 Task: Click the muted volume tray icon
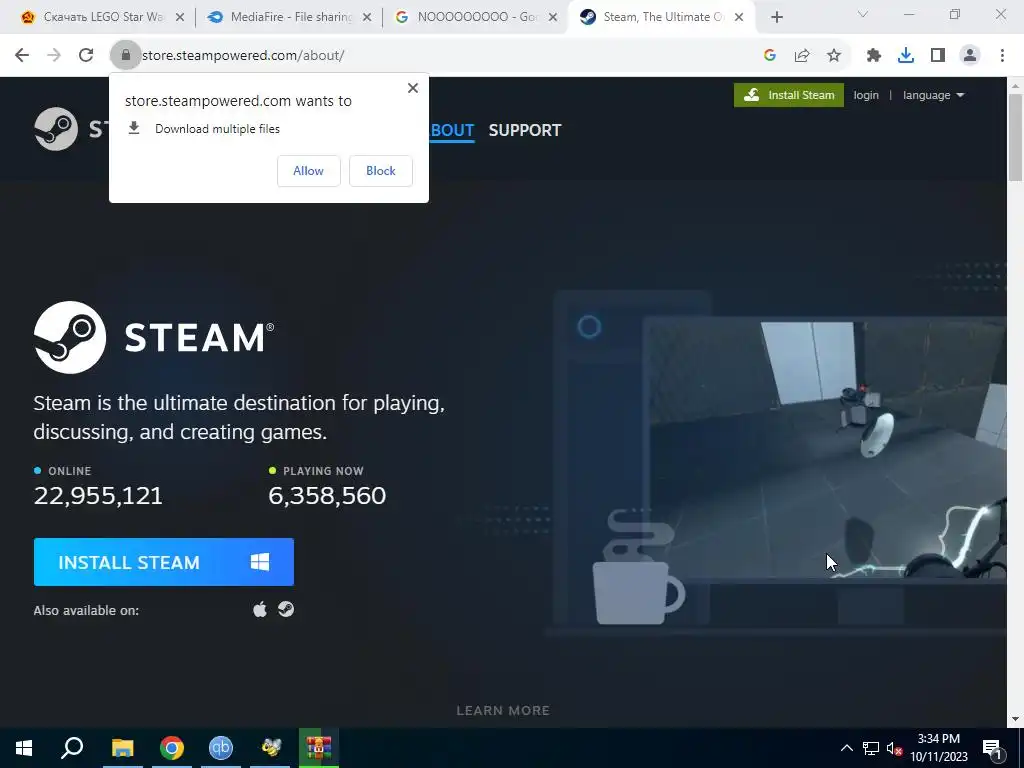pyautogui.click(x=895, y=748)
